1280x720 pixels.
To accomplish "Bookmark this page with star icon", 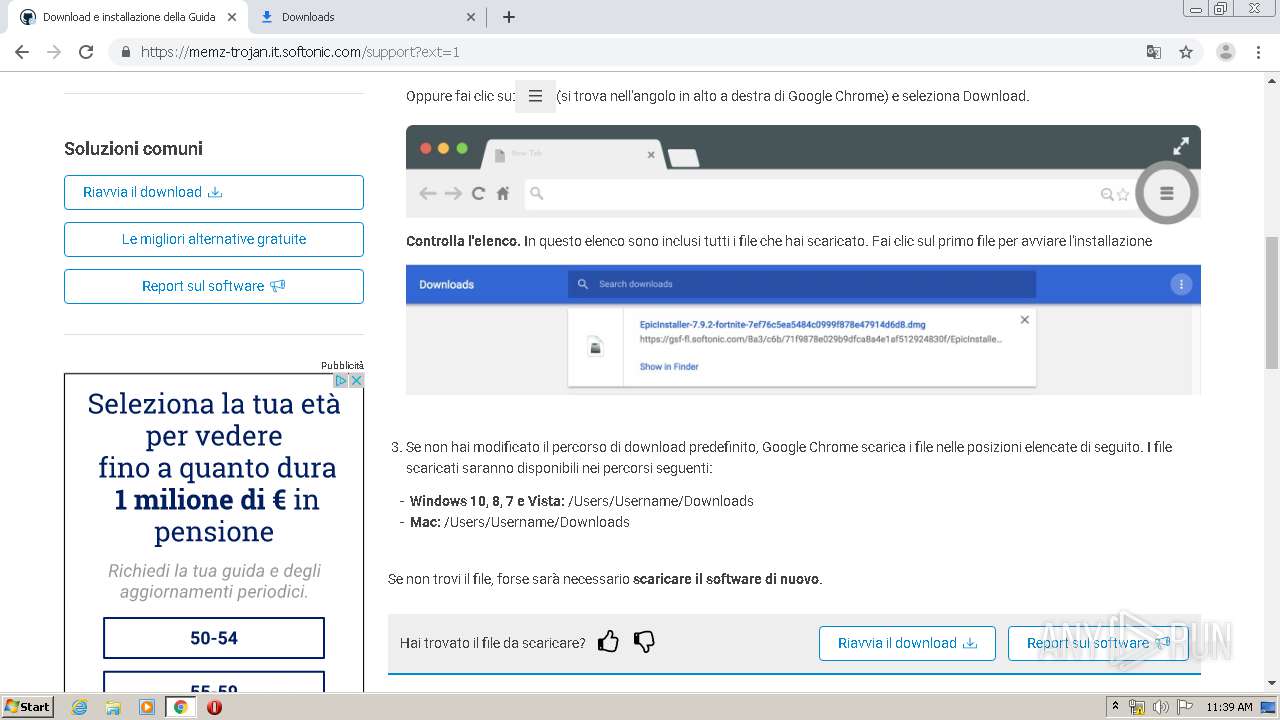I will tap(1186, 52).
